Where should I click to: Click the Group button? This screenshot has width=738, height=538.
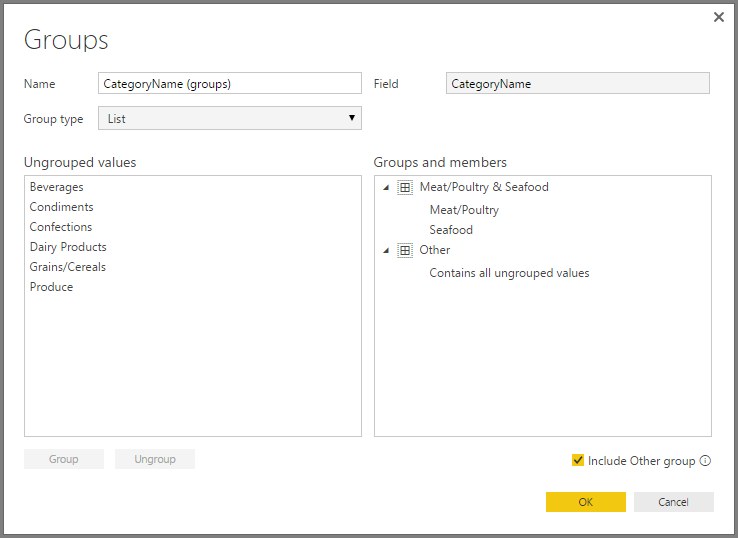coord(64,459)
